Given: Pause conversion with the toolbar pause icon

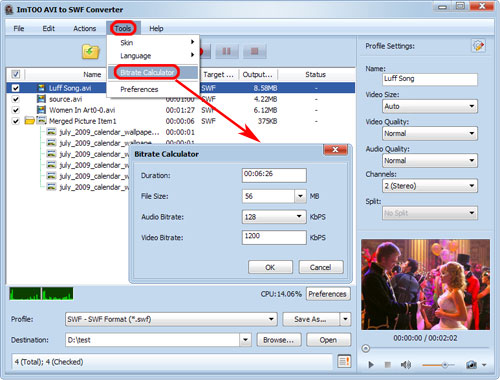Looking at the screenshot, I should [x=227, y=51].
